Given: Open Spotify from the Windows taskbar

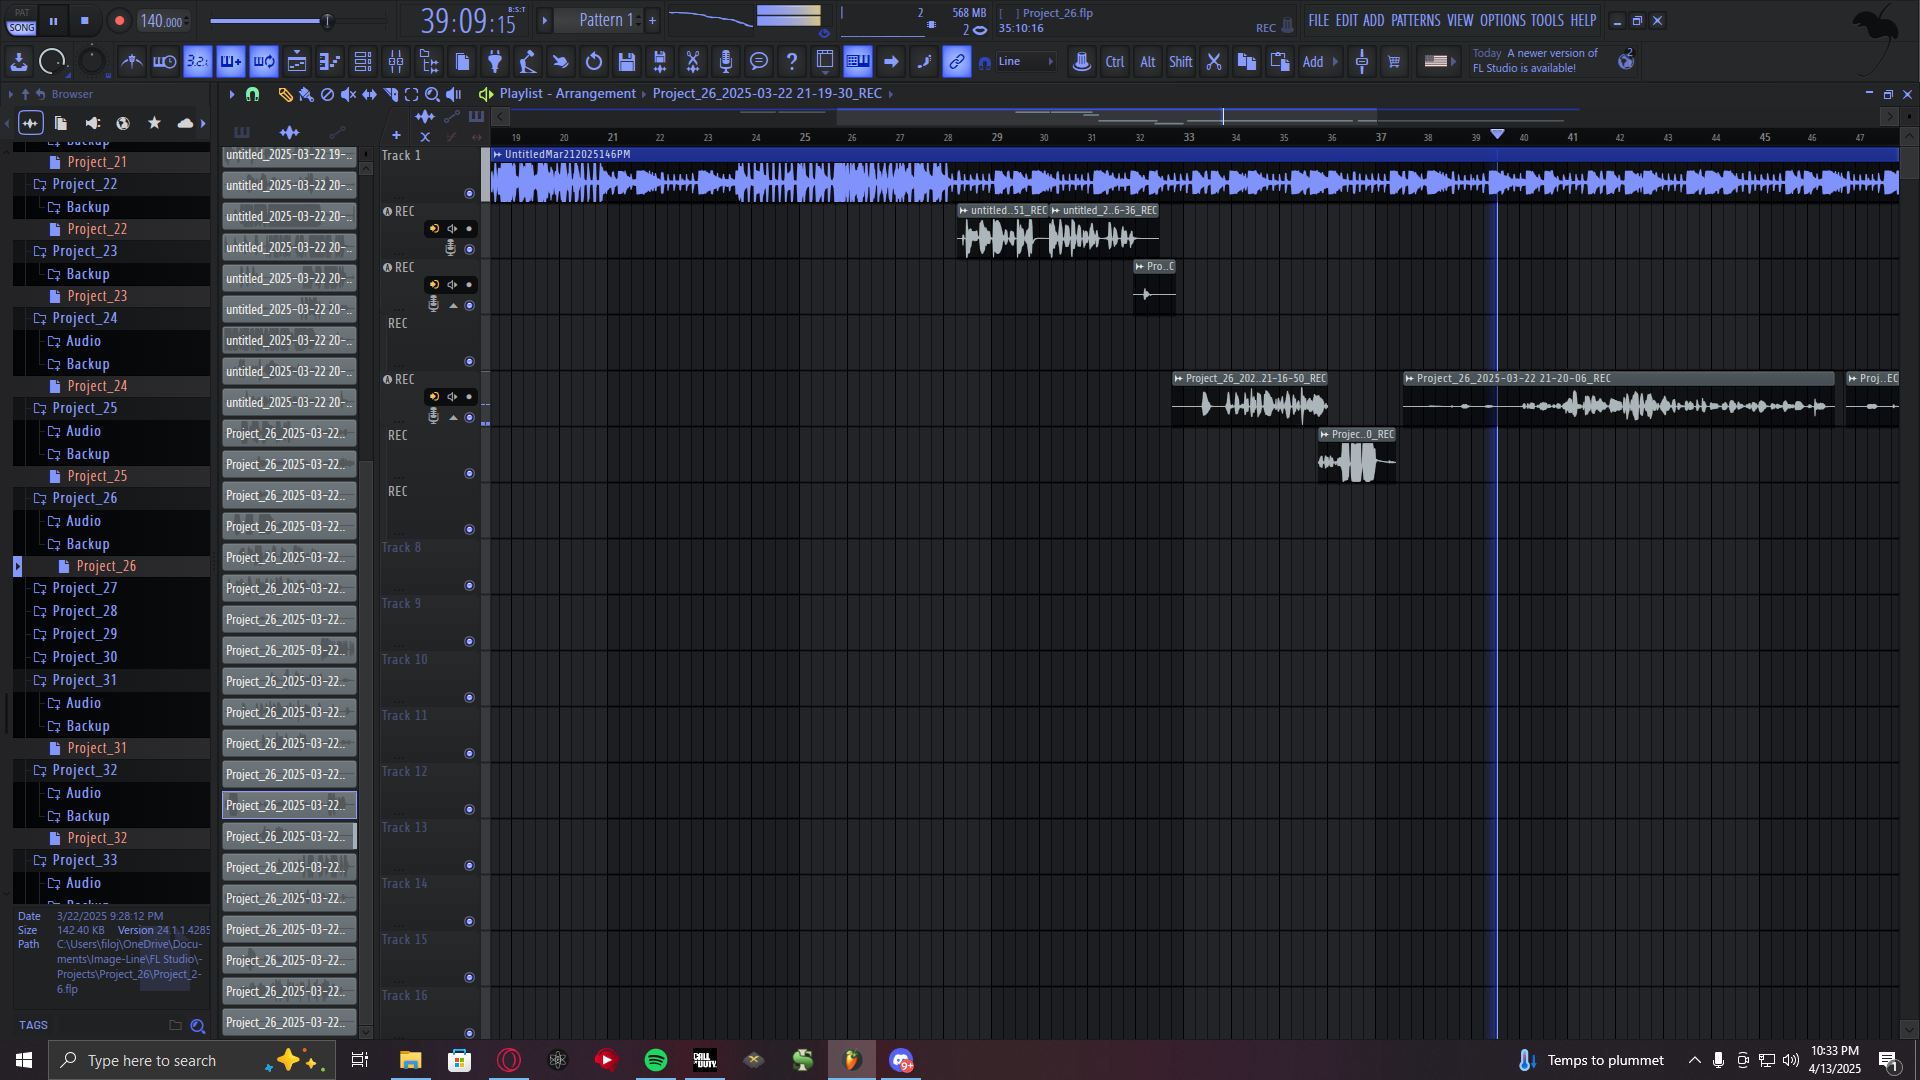Looking at the screenshot, I should click(x=656, y=1060).
